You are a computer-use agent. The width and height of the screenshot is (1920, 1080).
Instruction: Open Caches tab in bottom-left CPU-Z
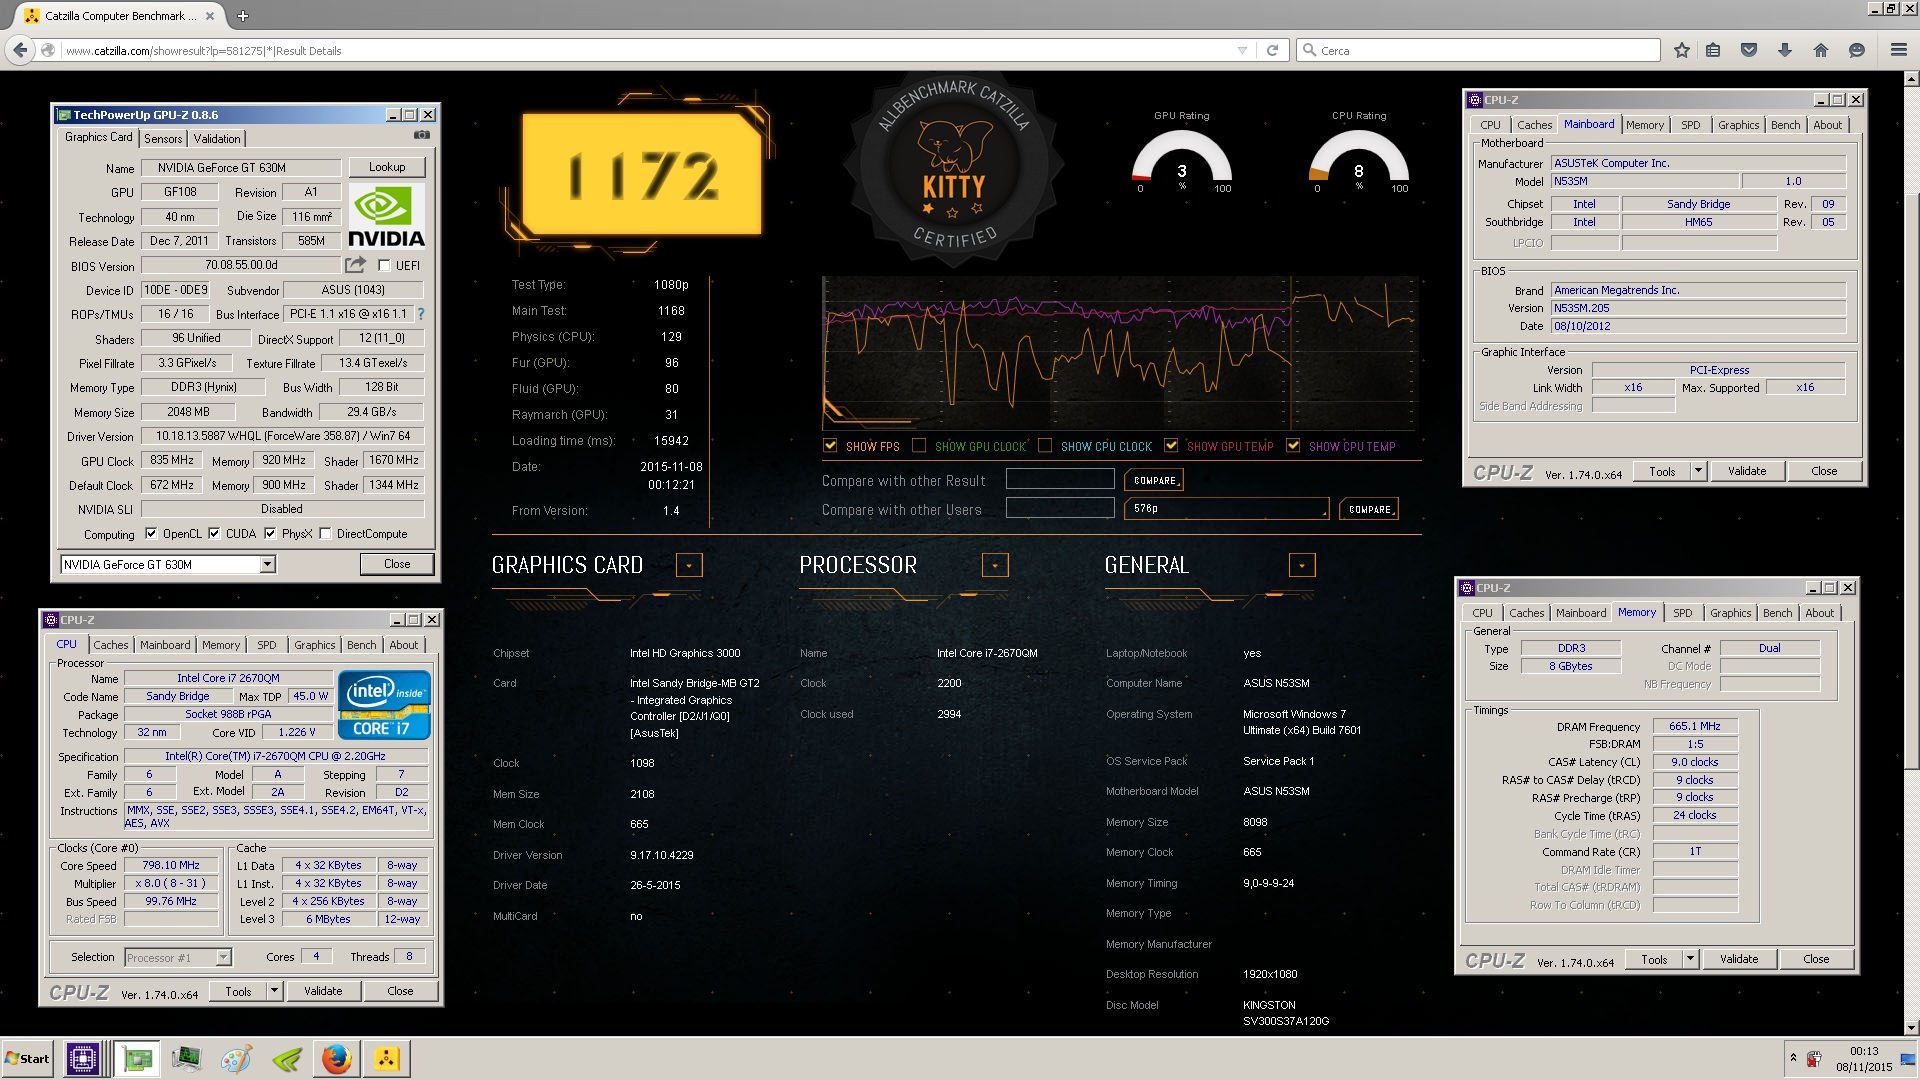pos(111,645)
